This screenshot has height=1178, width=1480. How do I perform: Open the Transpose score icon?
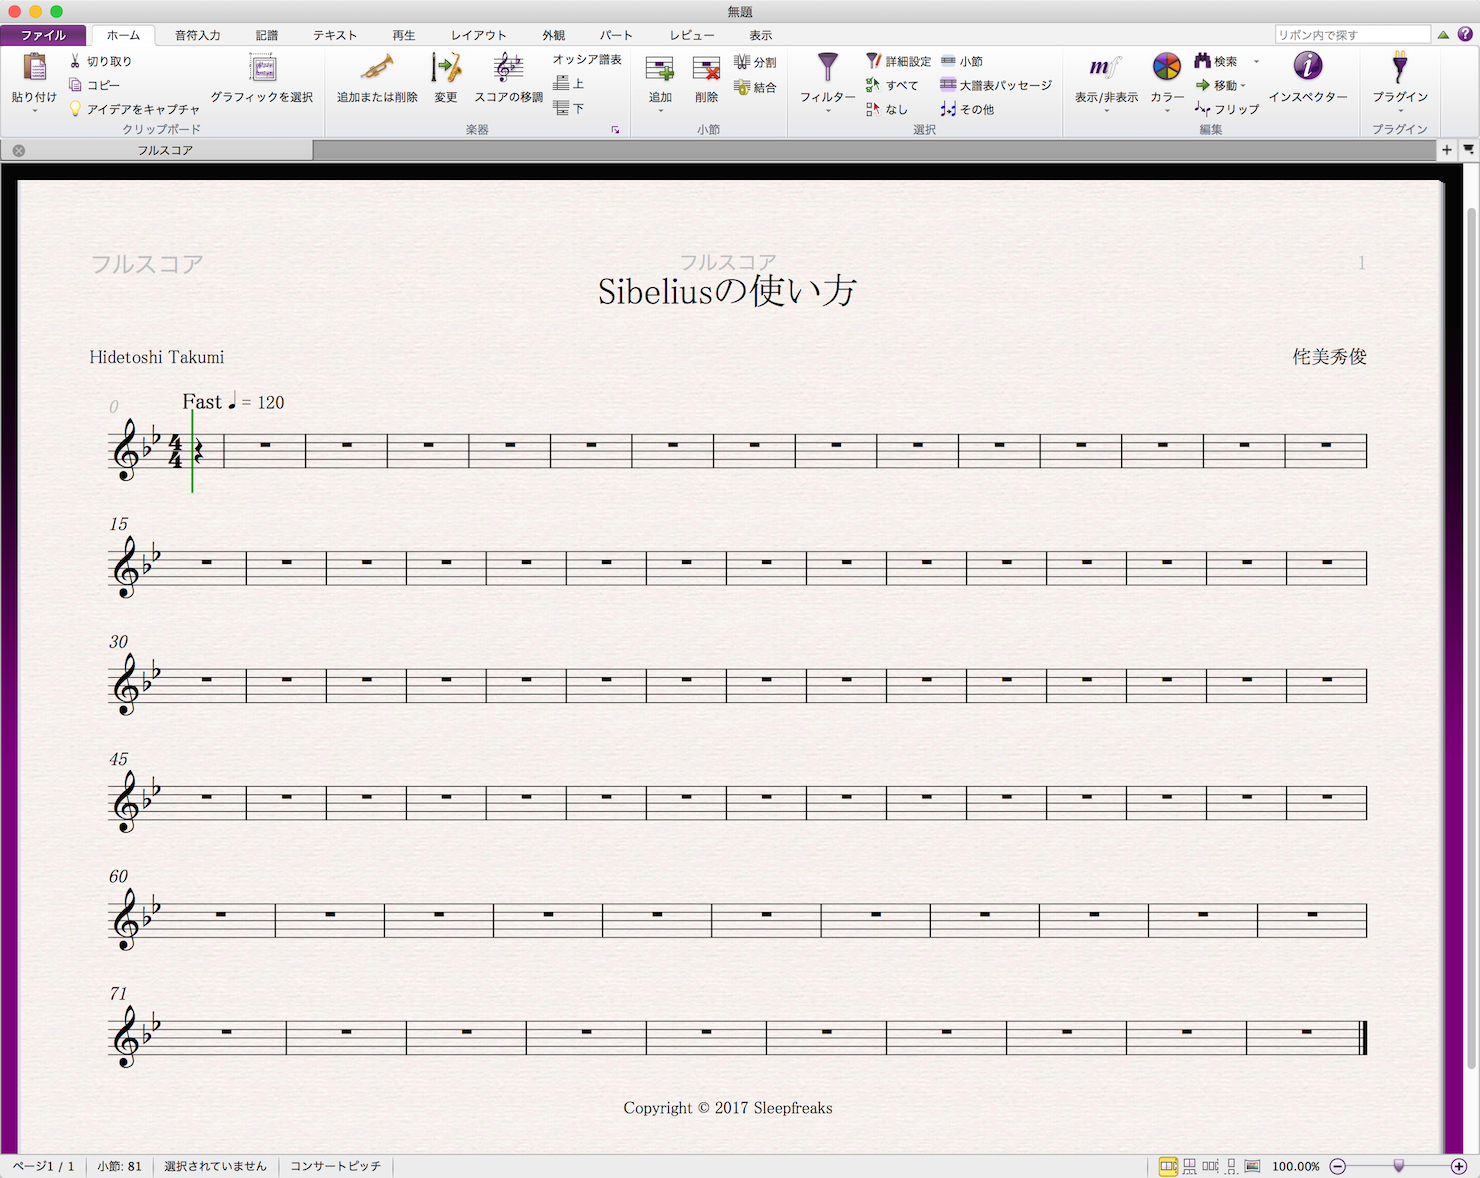point(508,68)
